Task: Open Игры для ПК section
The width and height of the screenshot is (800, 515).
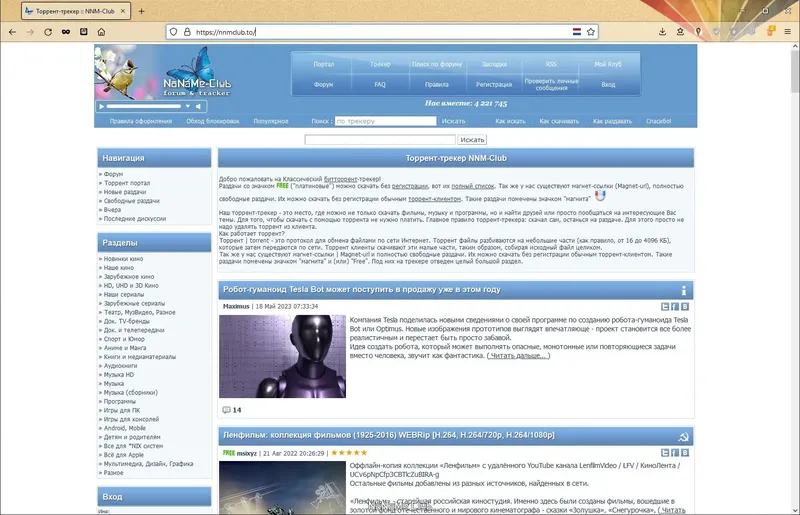Action: tap(122, 410)
